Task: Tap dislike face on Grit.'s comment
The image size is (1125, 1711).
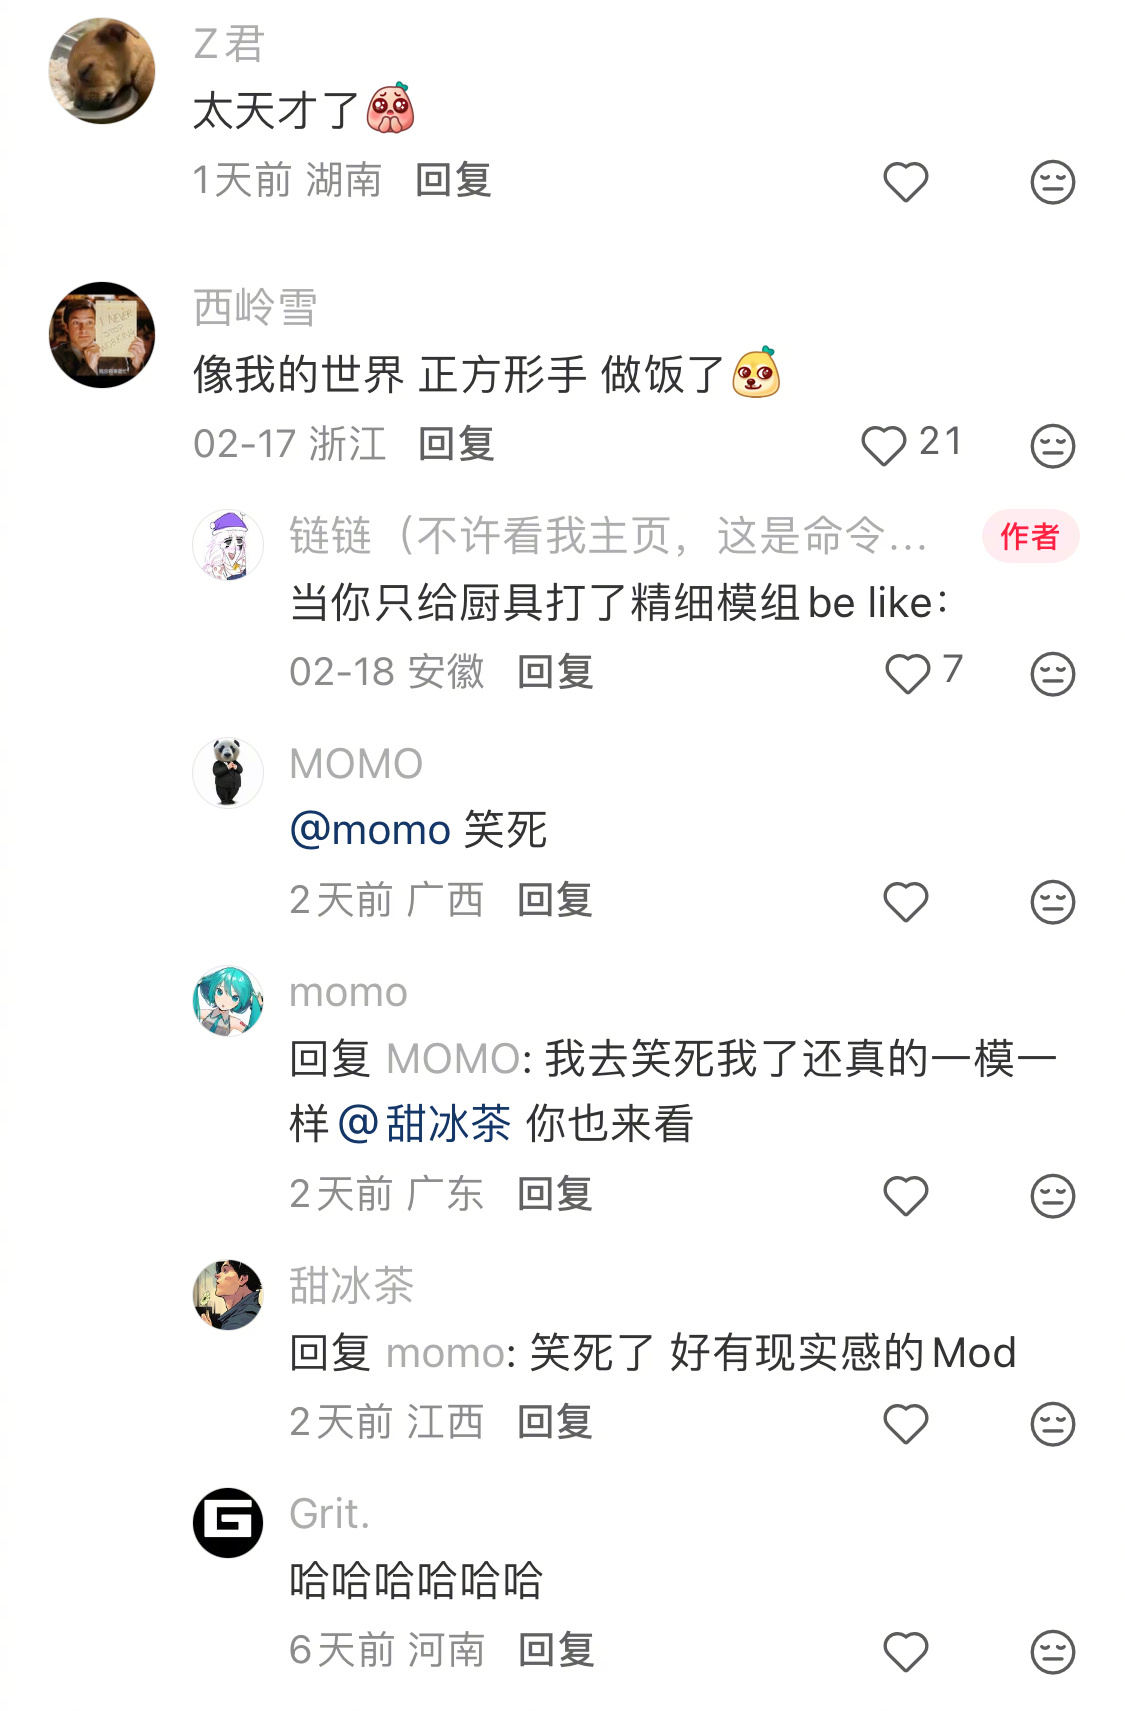Action: (1052, 1652)
